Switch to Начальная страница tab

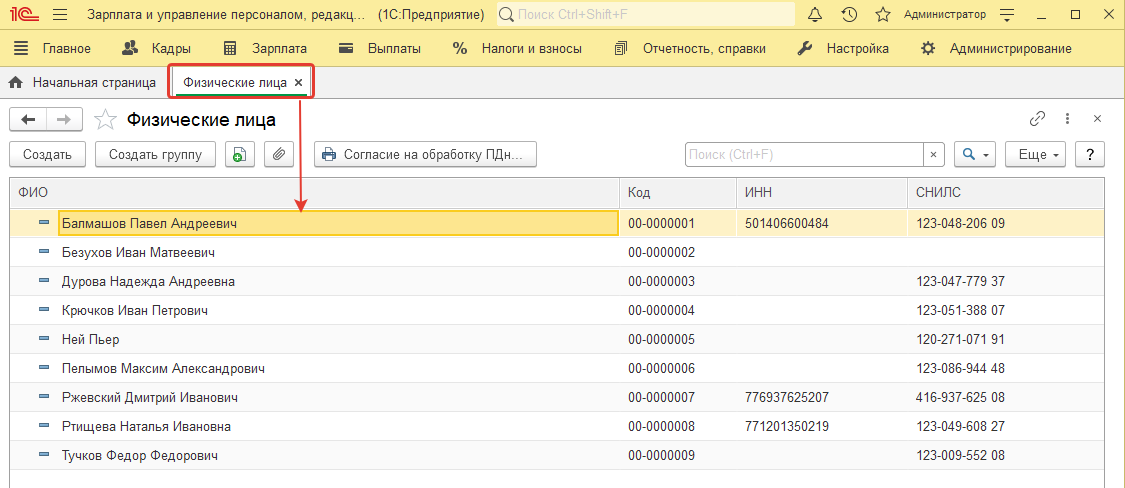click(x=83, y=82)
